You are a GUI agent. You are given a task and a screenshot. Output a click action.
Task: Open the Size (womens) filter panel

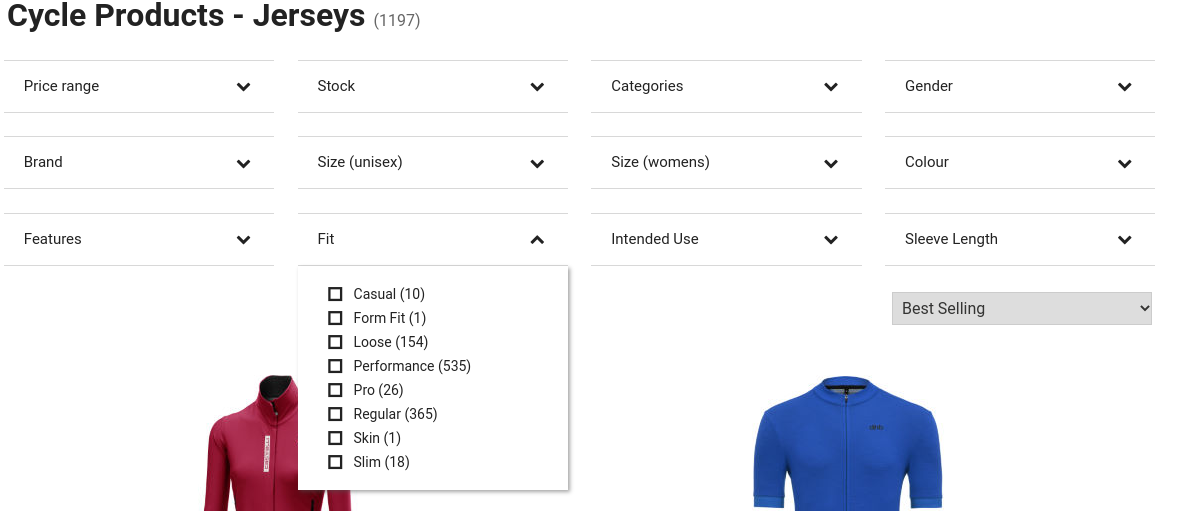coord(725,162)
